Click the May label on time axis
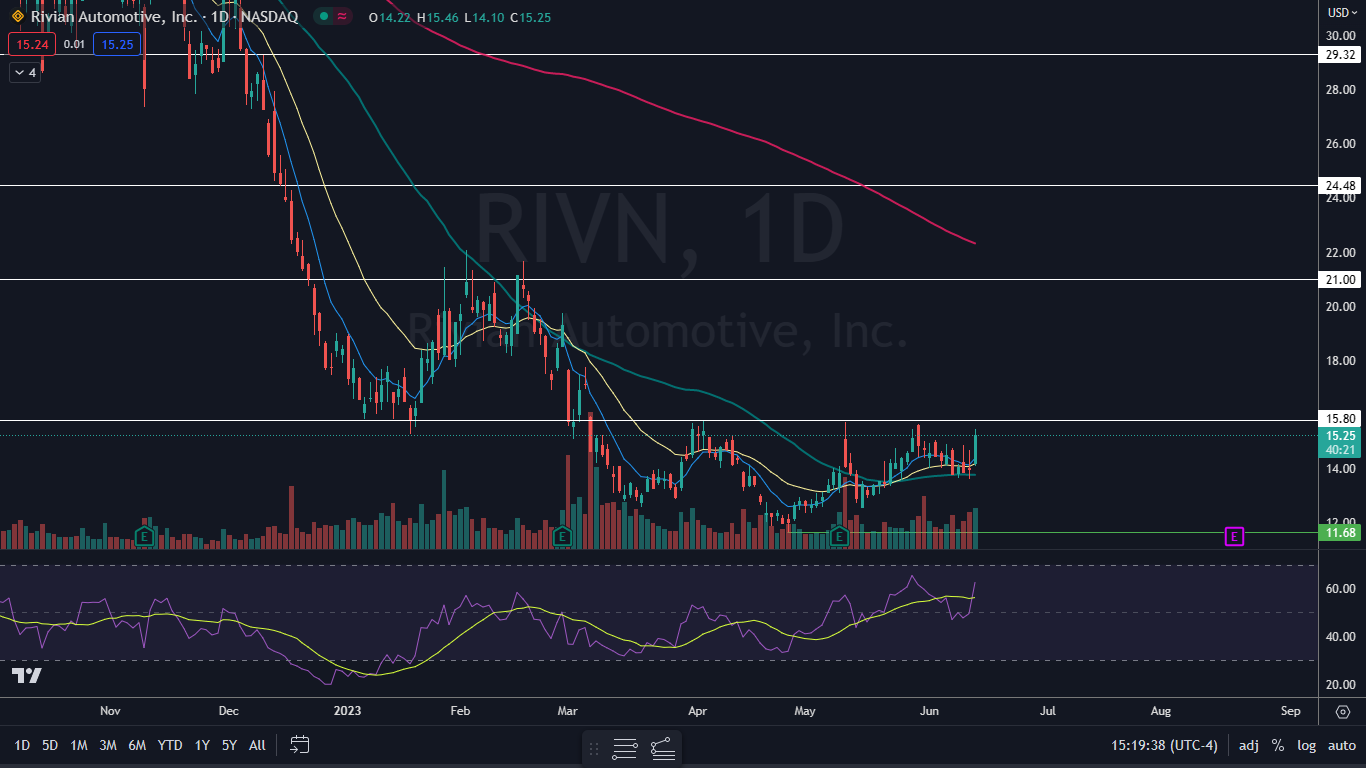Viewport: 1366px width, 768px height. point(805,711)
